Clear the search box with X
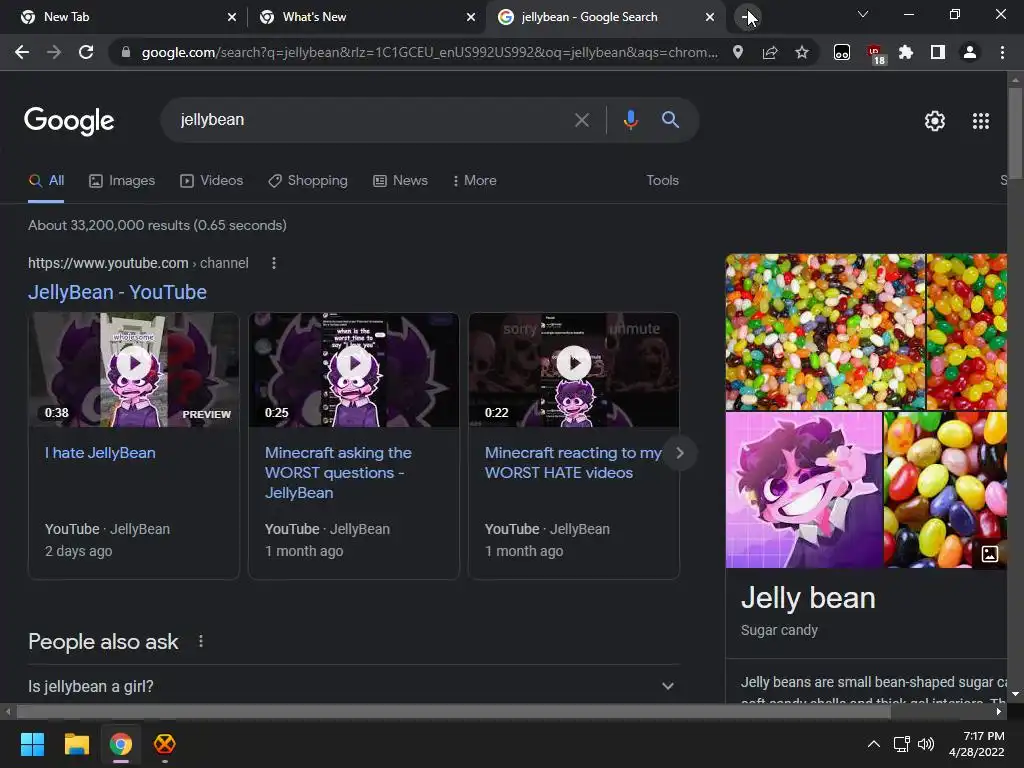1024x768 pixels. (581, 120)
